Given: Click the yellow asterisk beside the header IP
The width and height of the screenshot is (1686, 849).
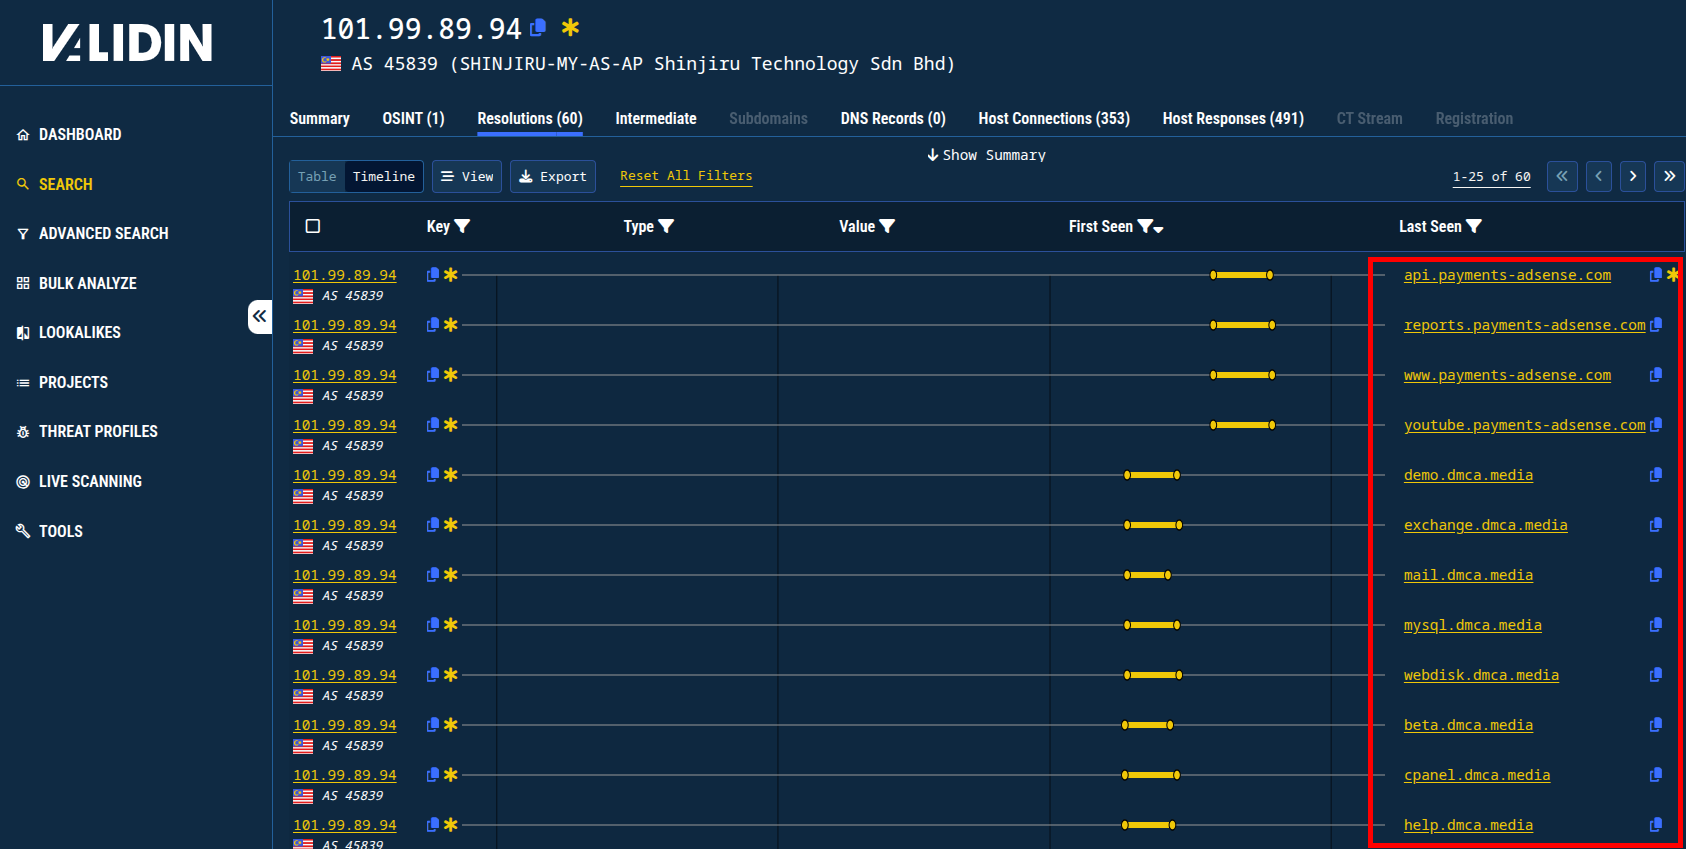Looking at the screenshot, I should coord(570,28).
